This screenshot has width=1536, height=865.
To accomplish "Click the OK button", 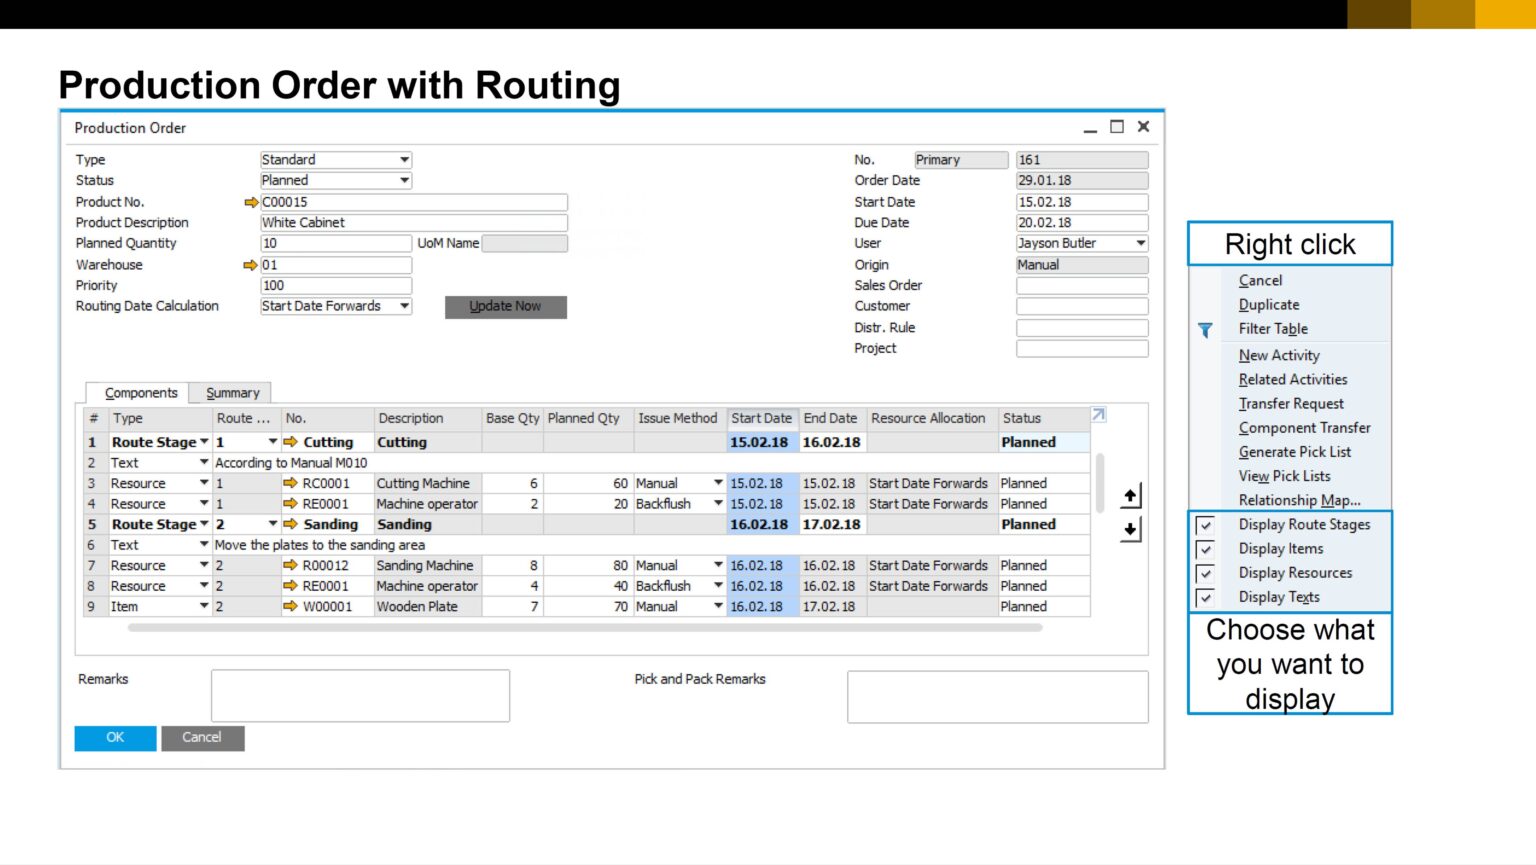I will (114, 738).
